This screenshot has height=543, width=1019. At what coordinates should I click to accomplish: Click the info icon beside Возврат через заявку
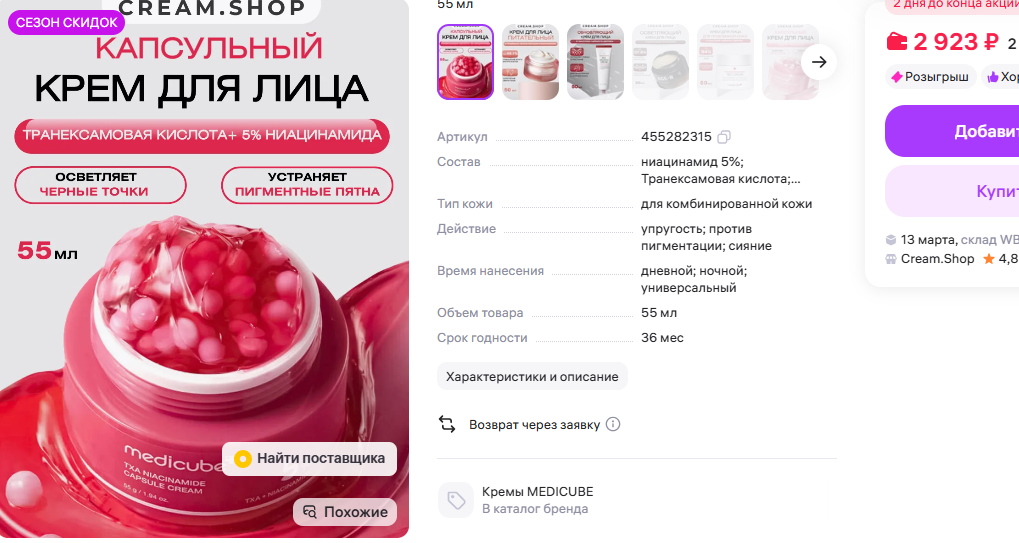pos(613,424)
